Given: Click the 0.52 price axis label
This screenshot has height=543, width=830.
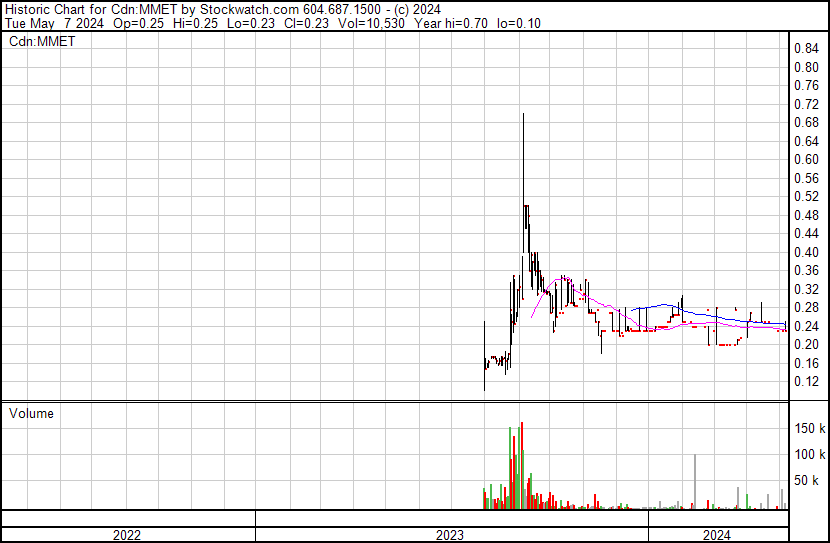Looking at the screenshot, I should coord(807,196).
